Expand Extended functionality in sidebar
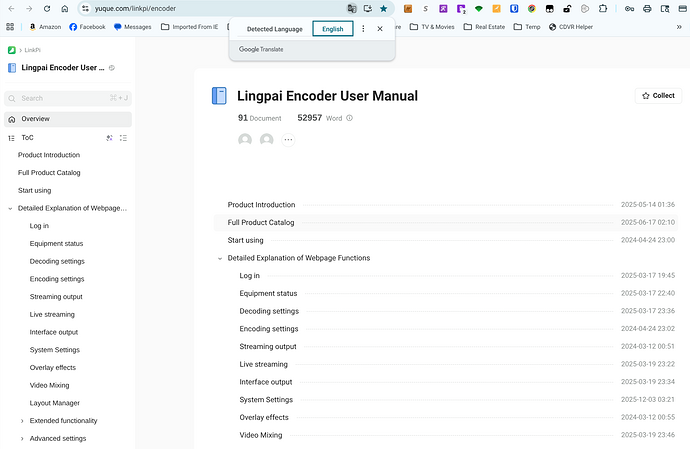 pyautogui.click(x=22, y=421)
